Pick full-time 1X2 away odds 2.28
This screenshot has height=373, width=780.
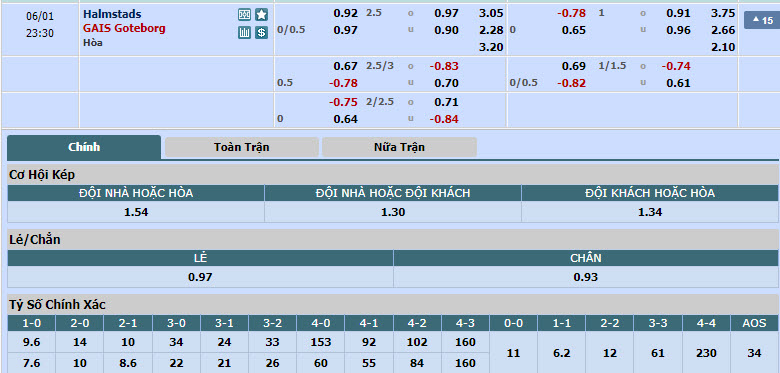491,30
